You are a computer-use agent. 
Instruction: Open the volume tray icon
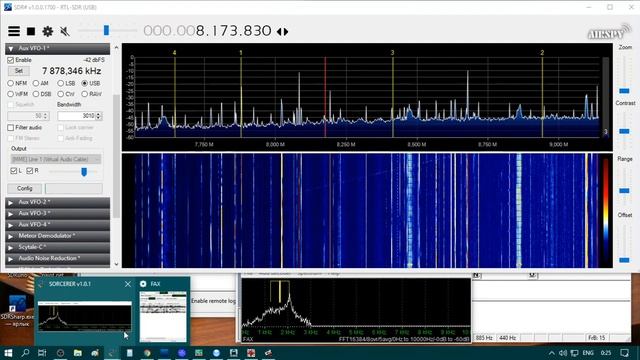[563, 353]
